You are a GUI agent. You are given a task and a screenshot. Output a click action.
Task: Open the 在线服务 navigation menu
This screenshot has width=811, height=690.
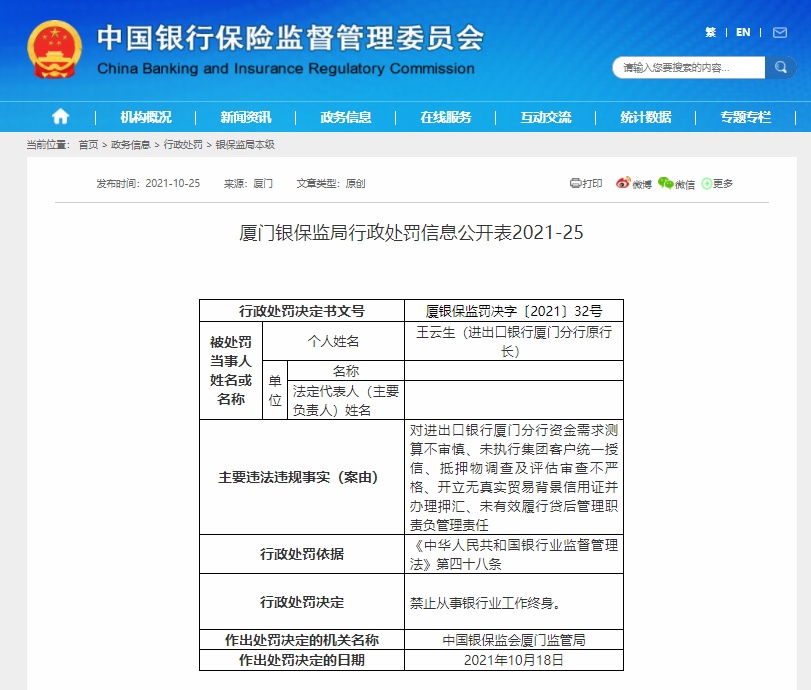tap(446, 116)
